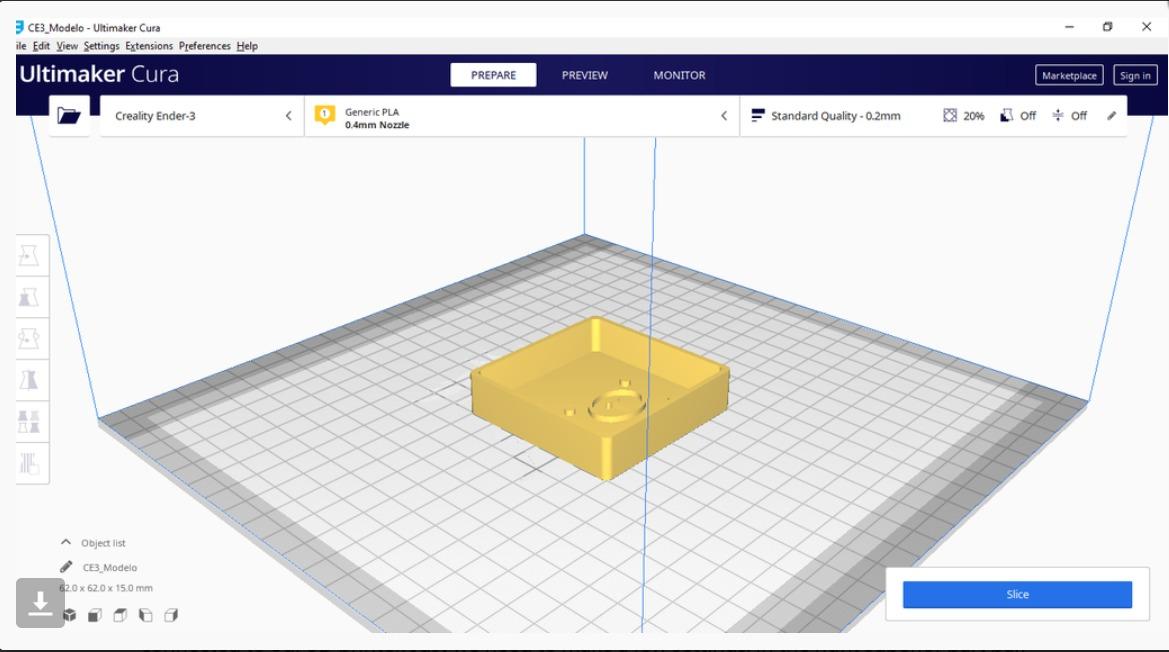The width and height of the screenshot is (1169, 652).
Task: Open the Marketplace
Action: [1069, 75]
